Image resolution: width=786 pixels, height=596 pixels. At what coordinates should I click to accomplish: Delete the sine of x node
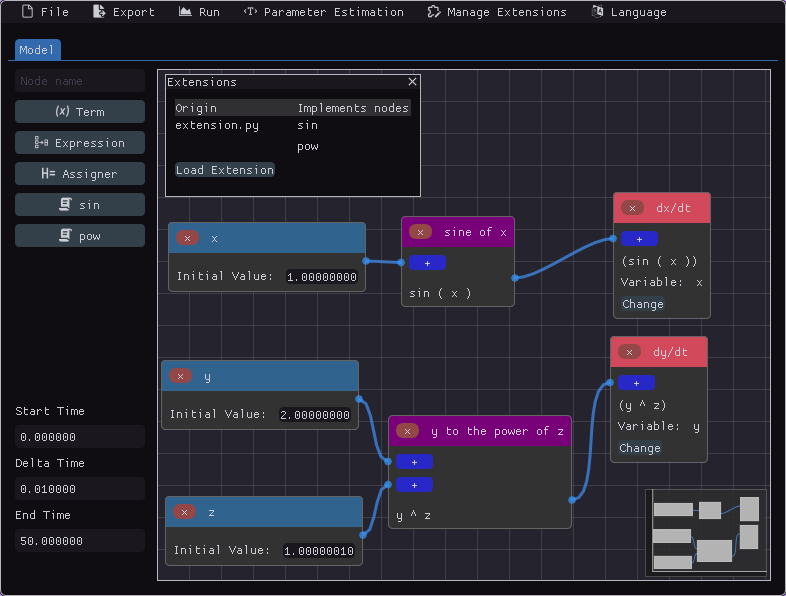(x=421, y=232)
